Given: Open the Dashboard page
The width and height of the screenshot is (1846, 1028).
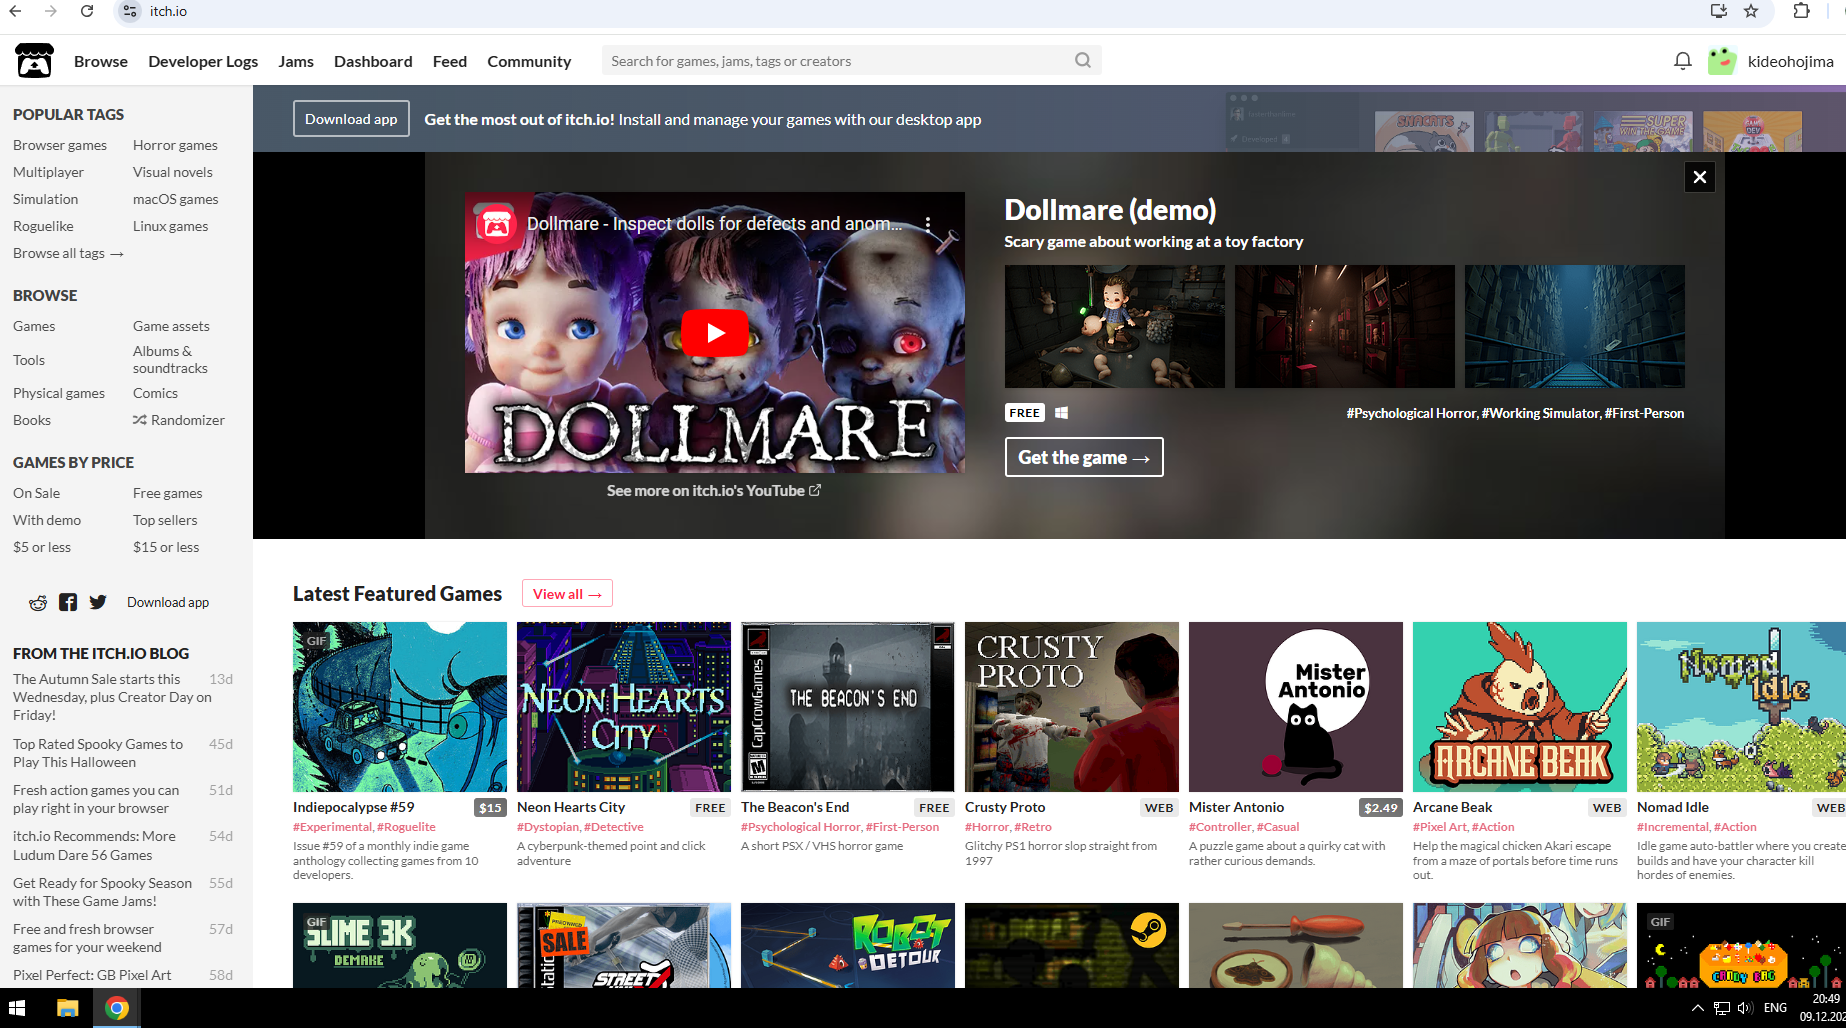Looking at the screenshot, I should [373, 61].
